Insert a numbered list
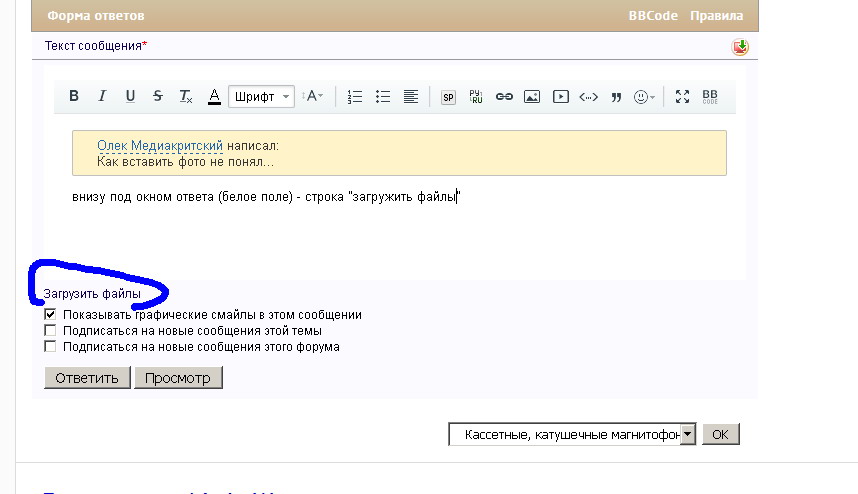 click(354, 97)
